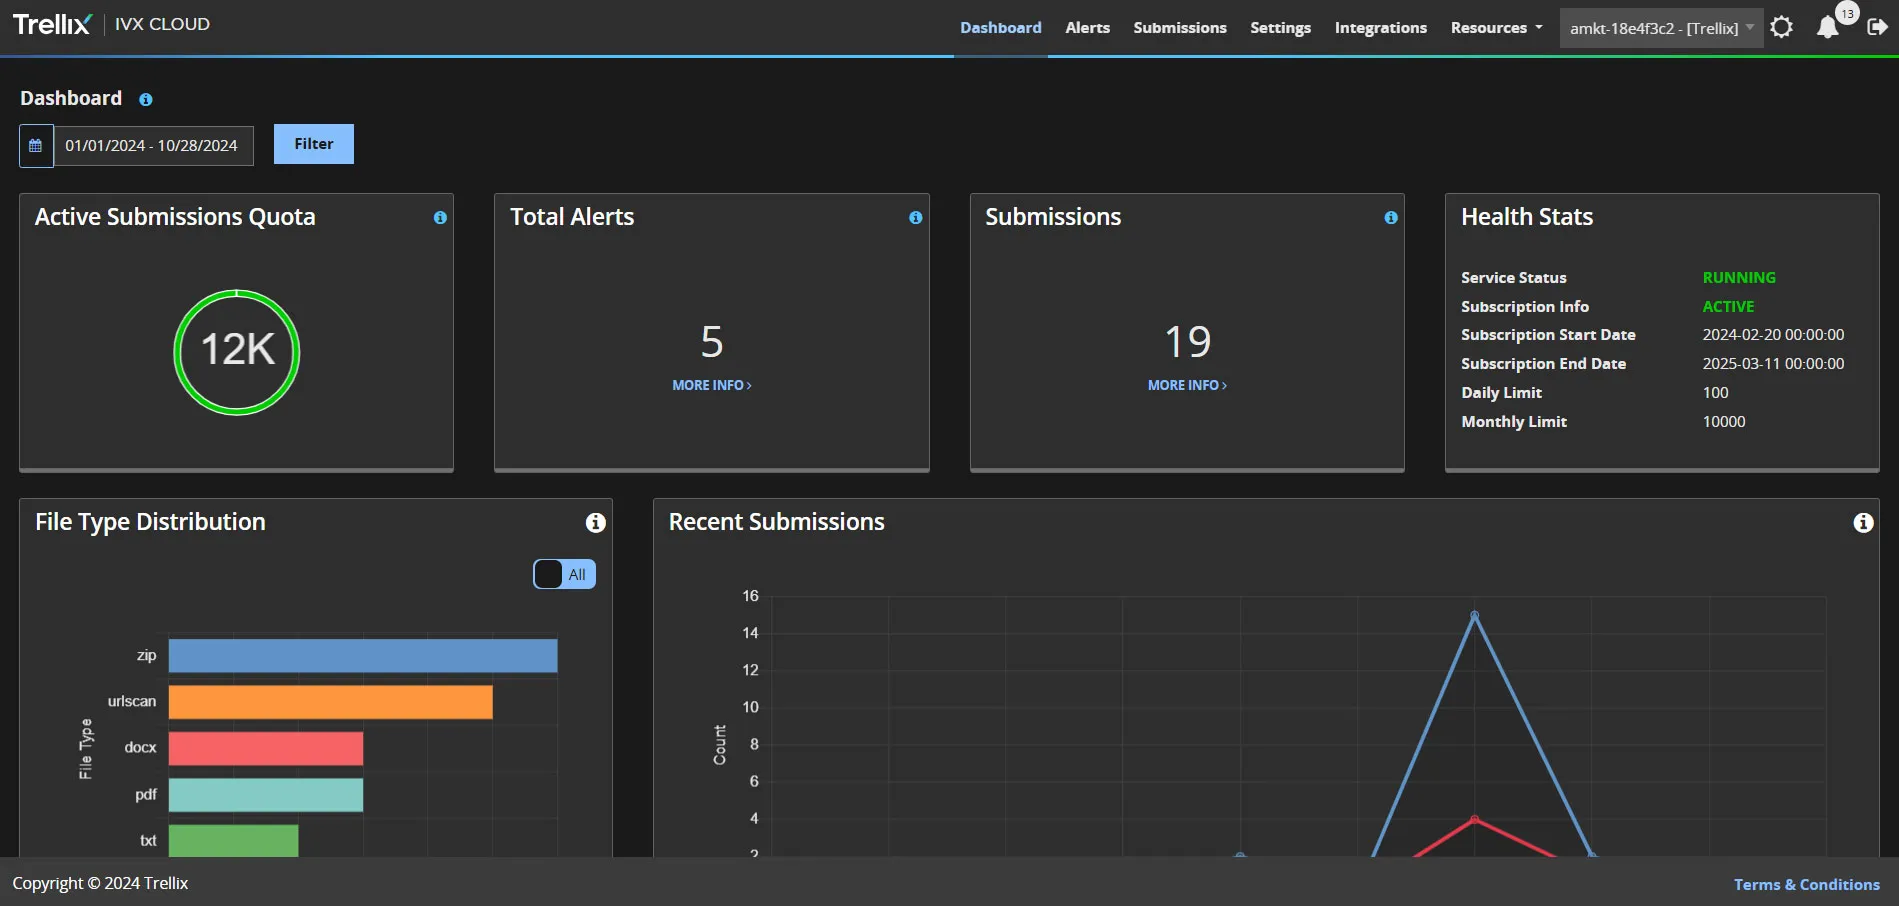The width and height of the screenshot is (1899, 906).
Task: Click info icon on Submissions card
Action: [1390, 218]
